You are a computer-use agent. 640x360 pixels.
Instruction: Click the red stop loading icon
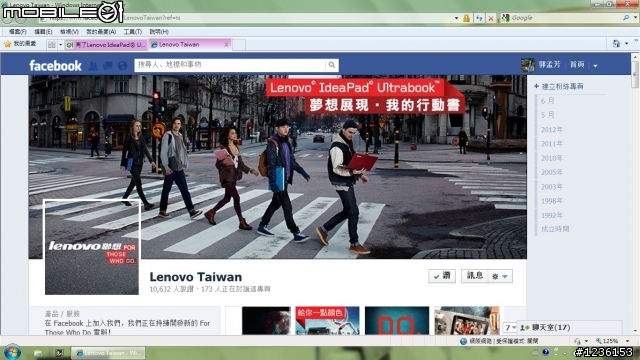[x=491, y=18]
